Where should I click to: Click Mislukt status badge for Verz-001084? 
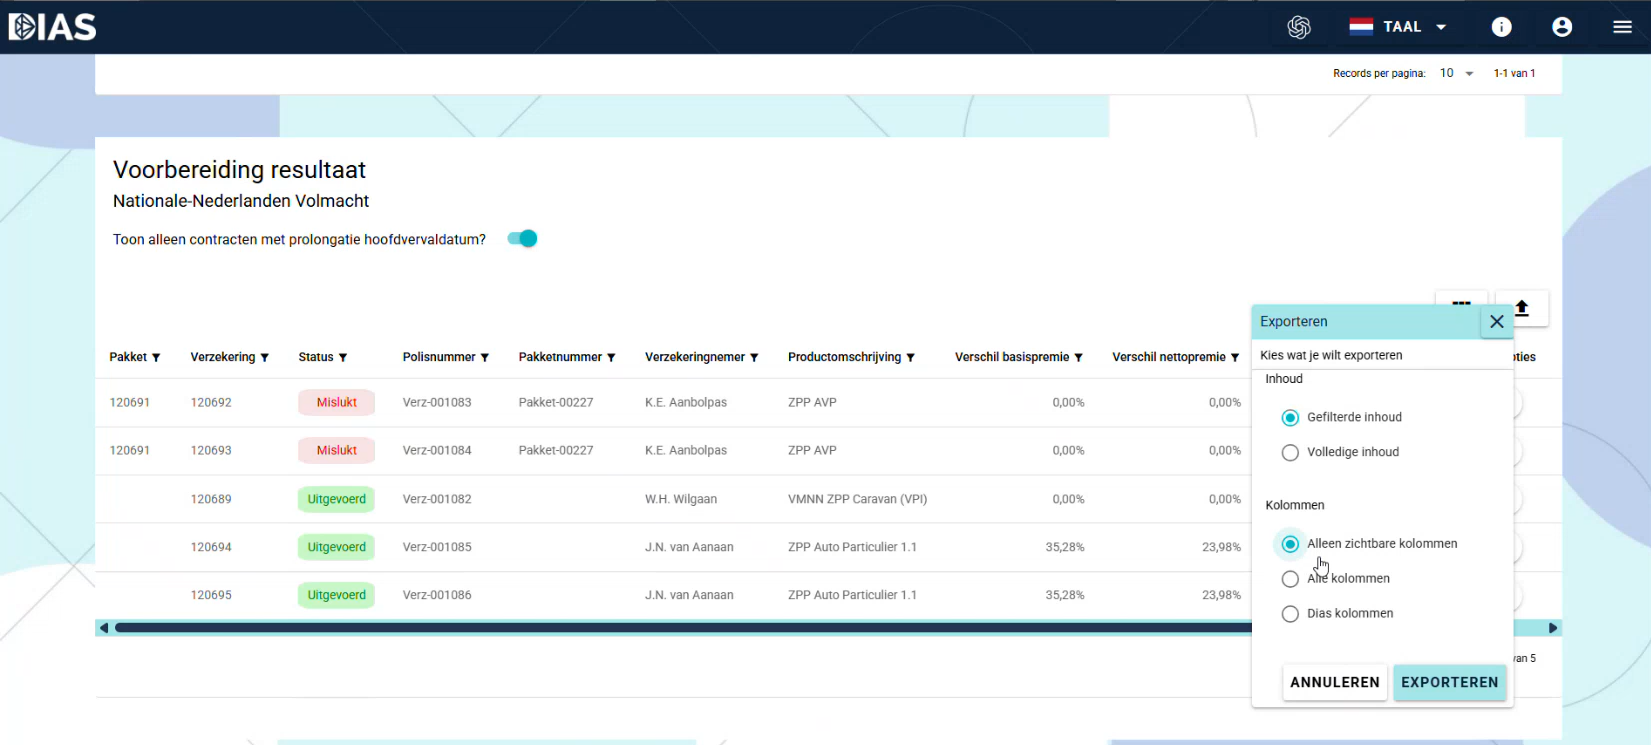[337, 451]
